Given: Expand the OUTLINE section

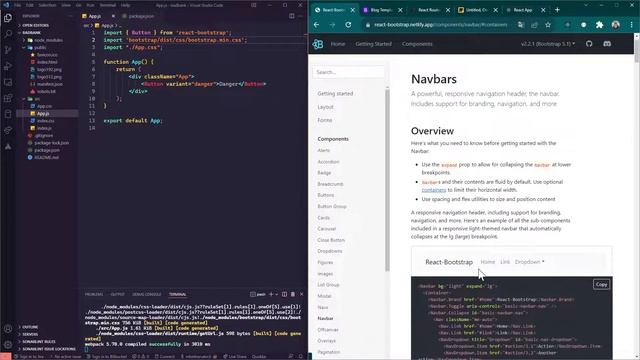Looking at the screenshot, I should [29, 327].
